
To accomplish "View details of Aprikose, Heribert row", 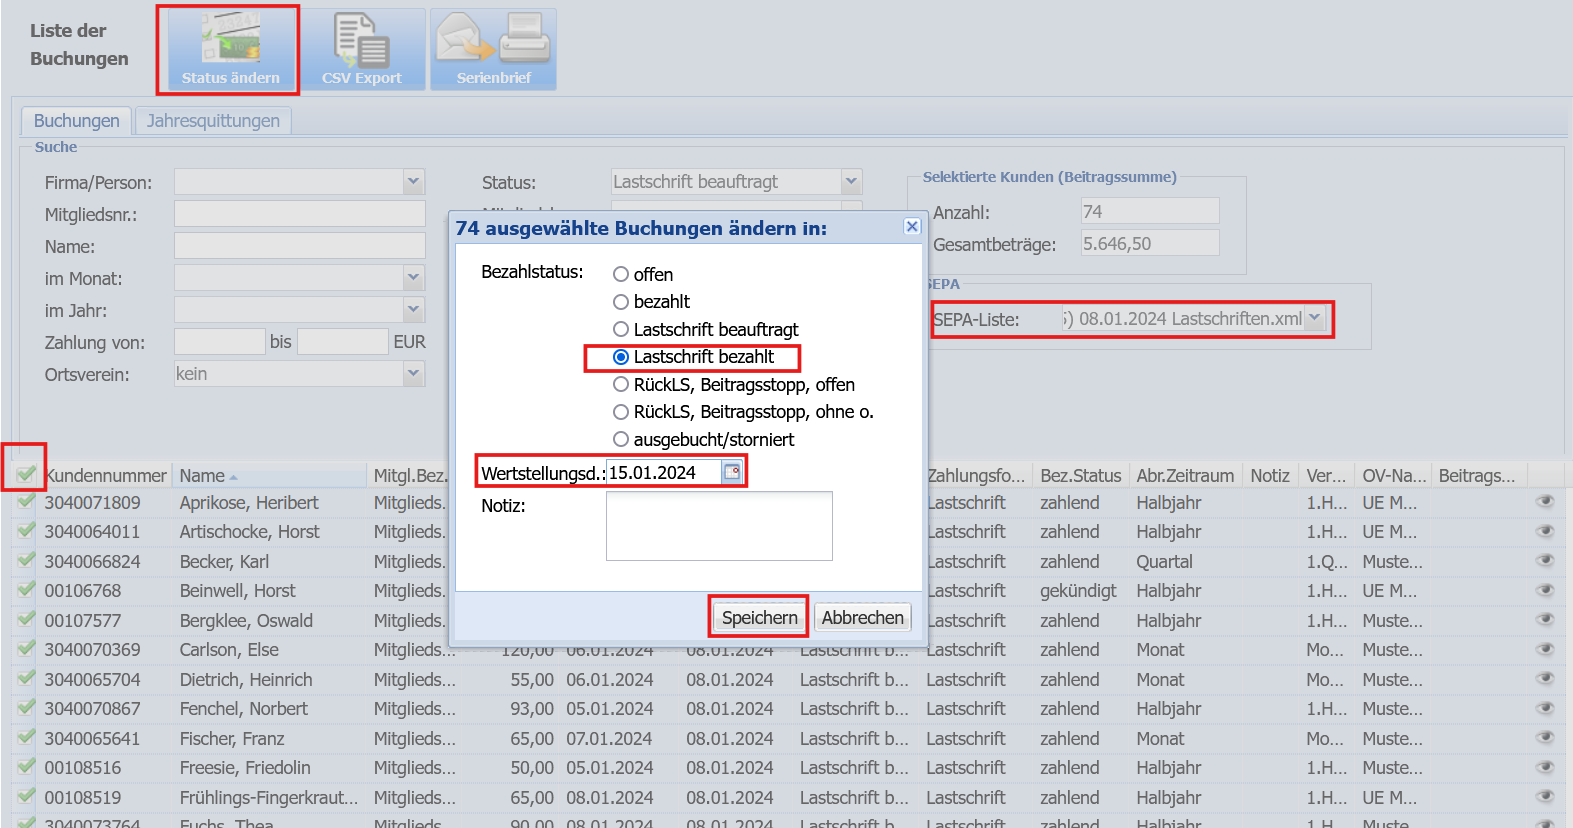I will (1545, 502).
